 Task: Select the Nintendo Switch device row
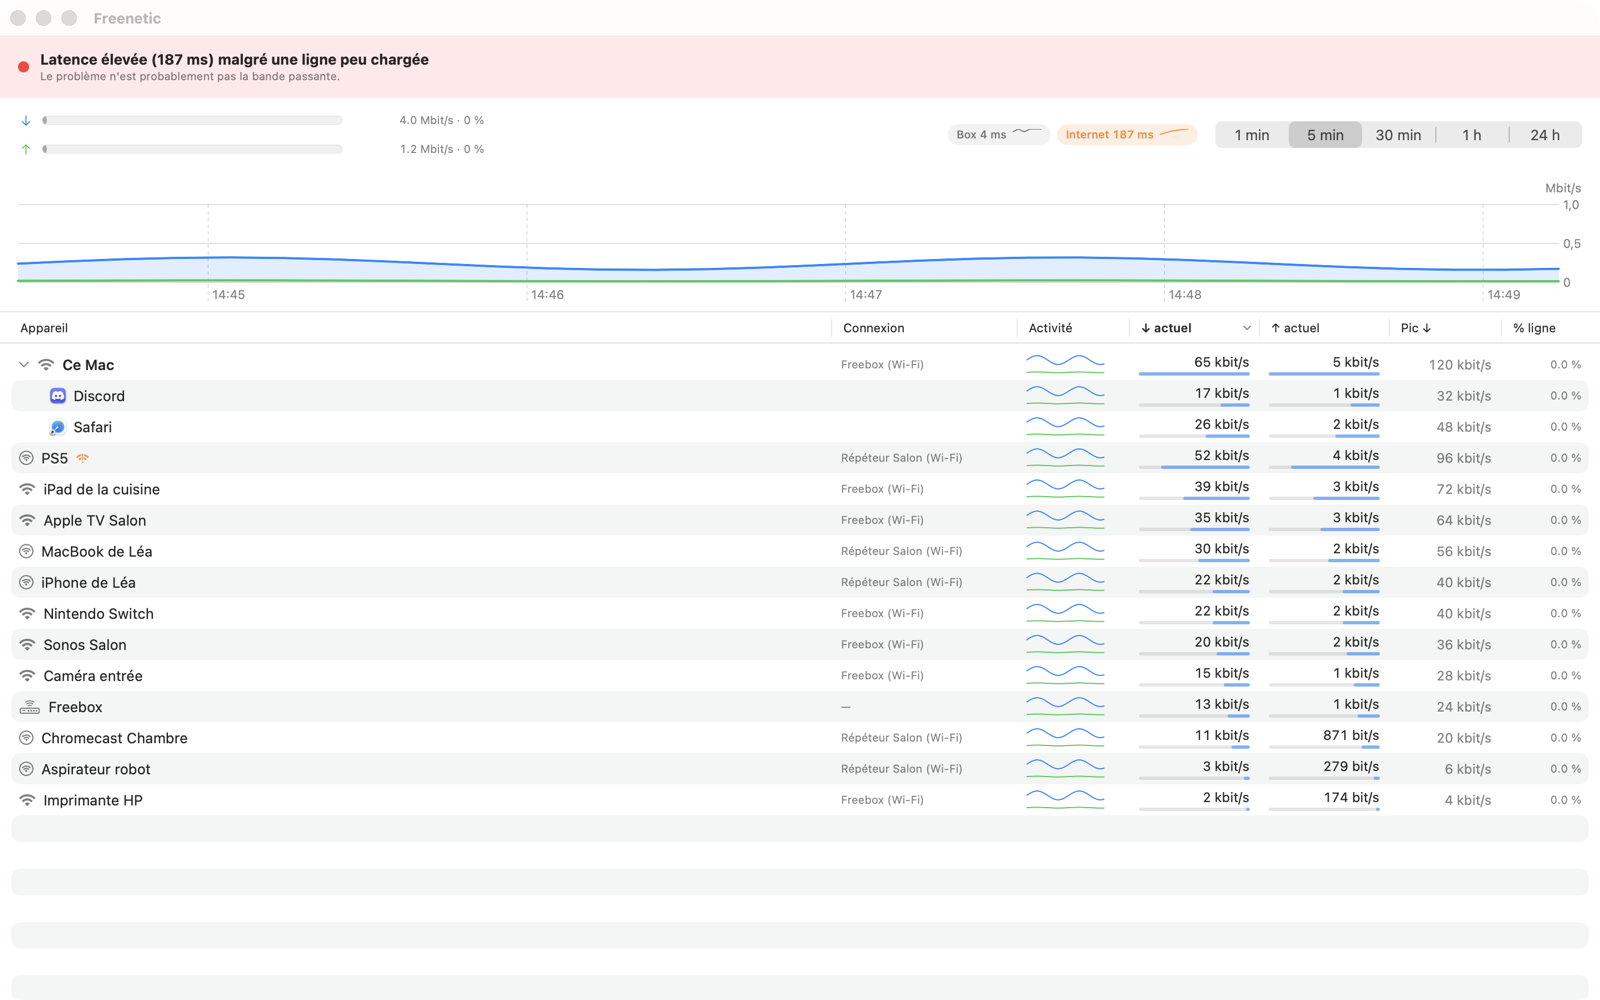pyautogui.click(x=800, y=614)
